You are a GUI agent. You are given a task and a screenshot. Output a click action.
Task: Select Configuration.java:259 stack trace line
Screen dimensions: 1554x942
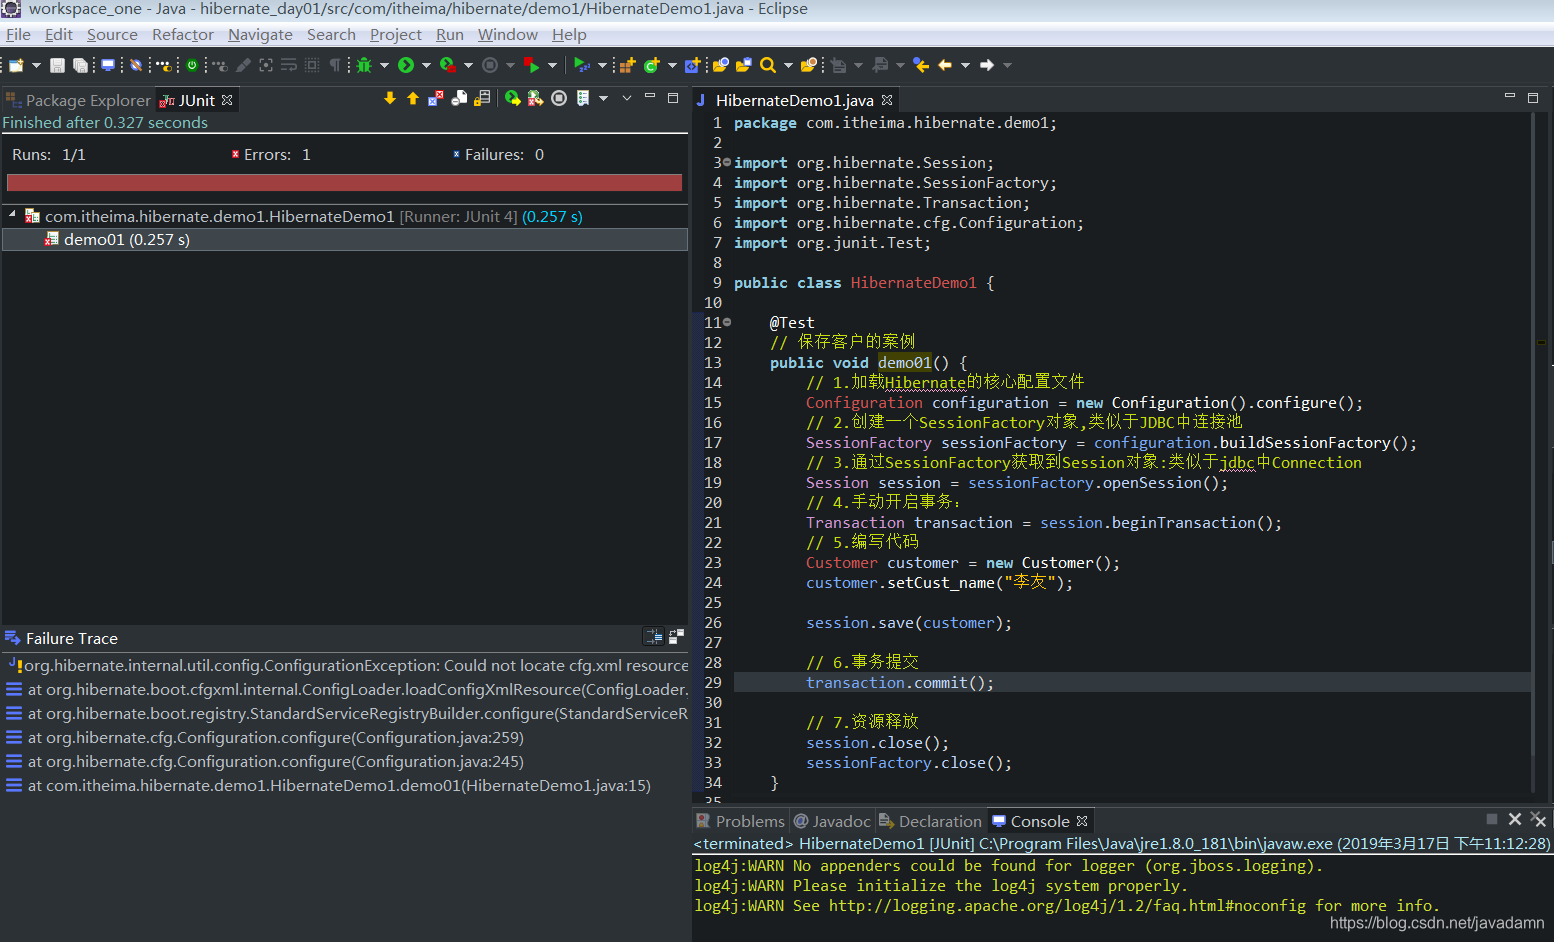(276, 737)
